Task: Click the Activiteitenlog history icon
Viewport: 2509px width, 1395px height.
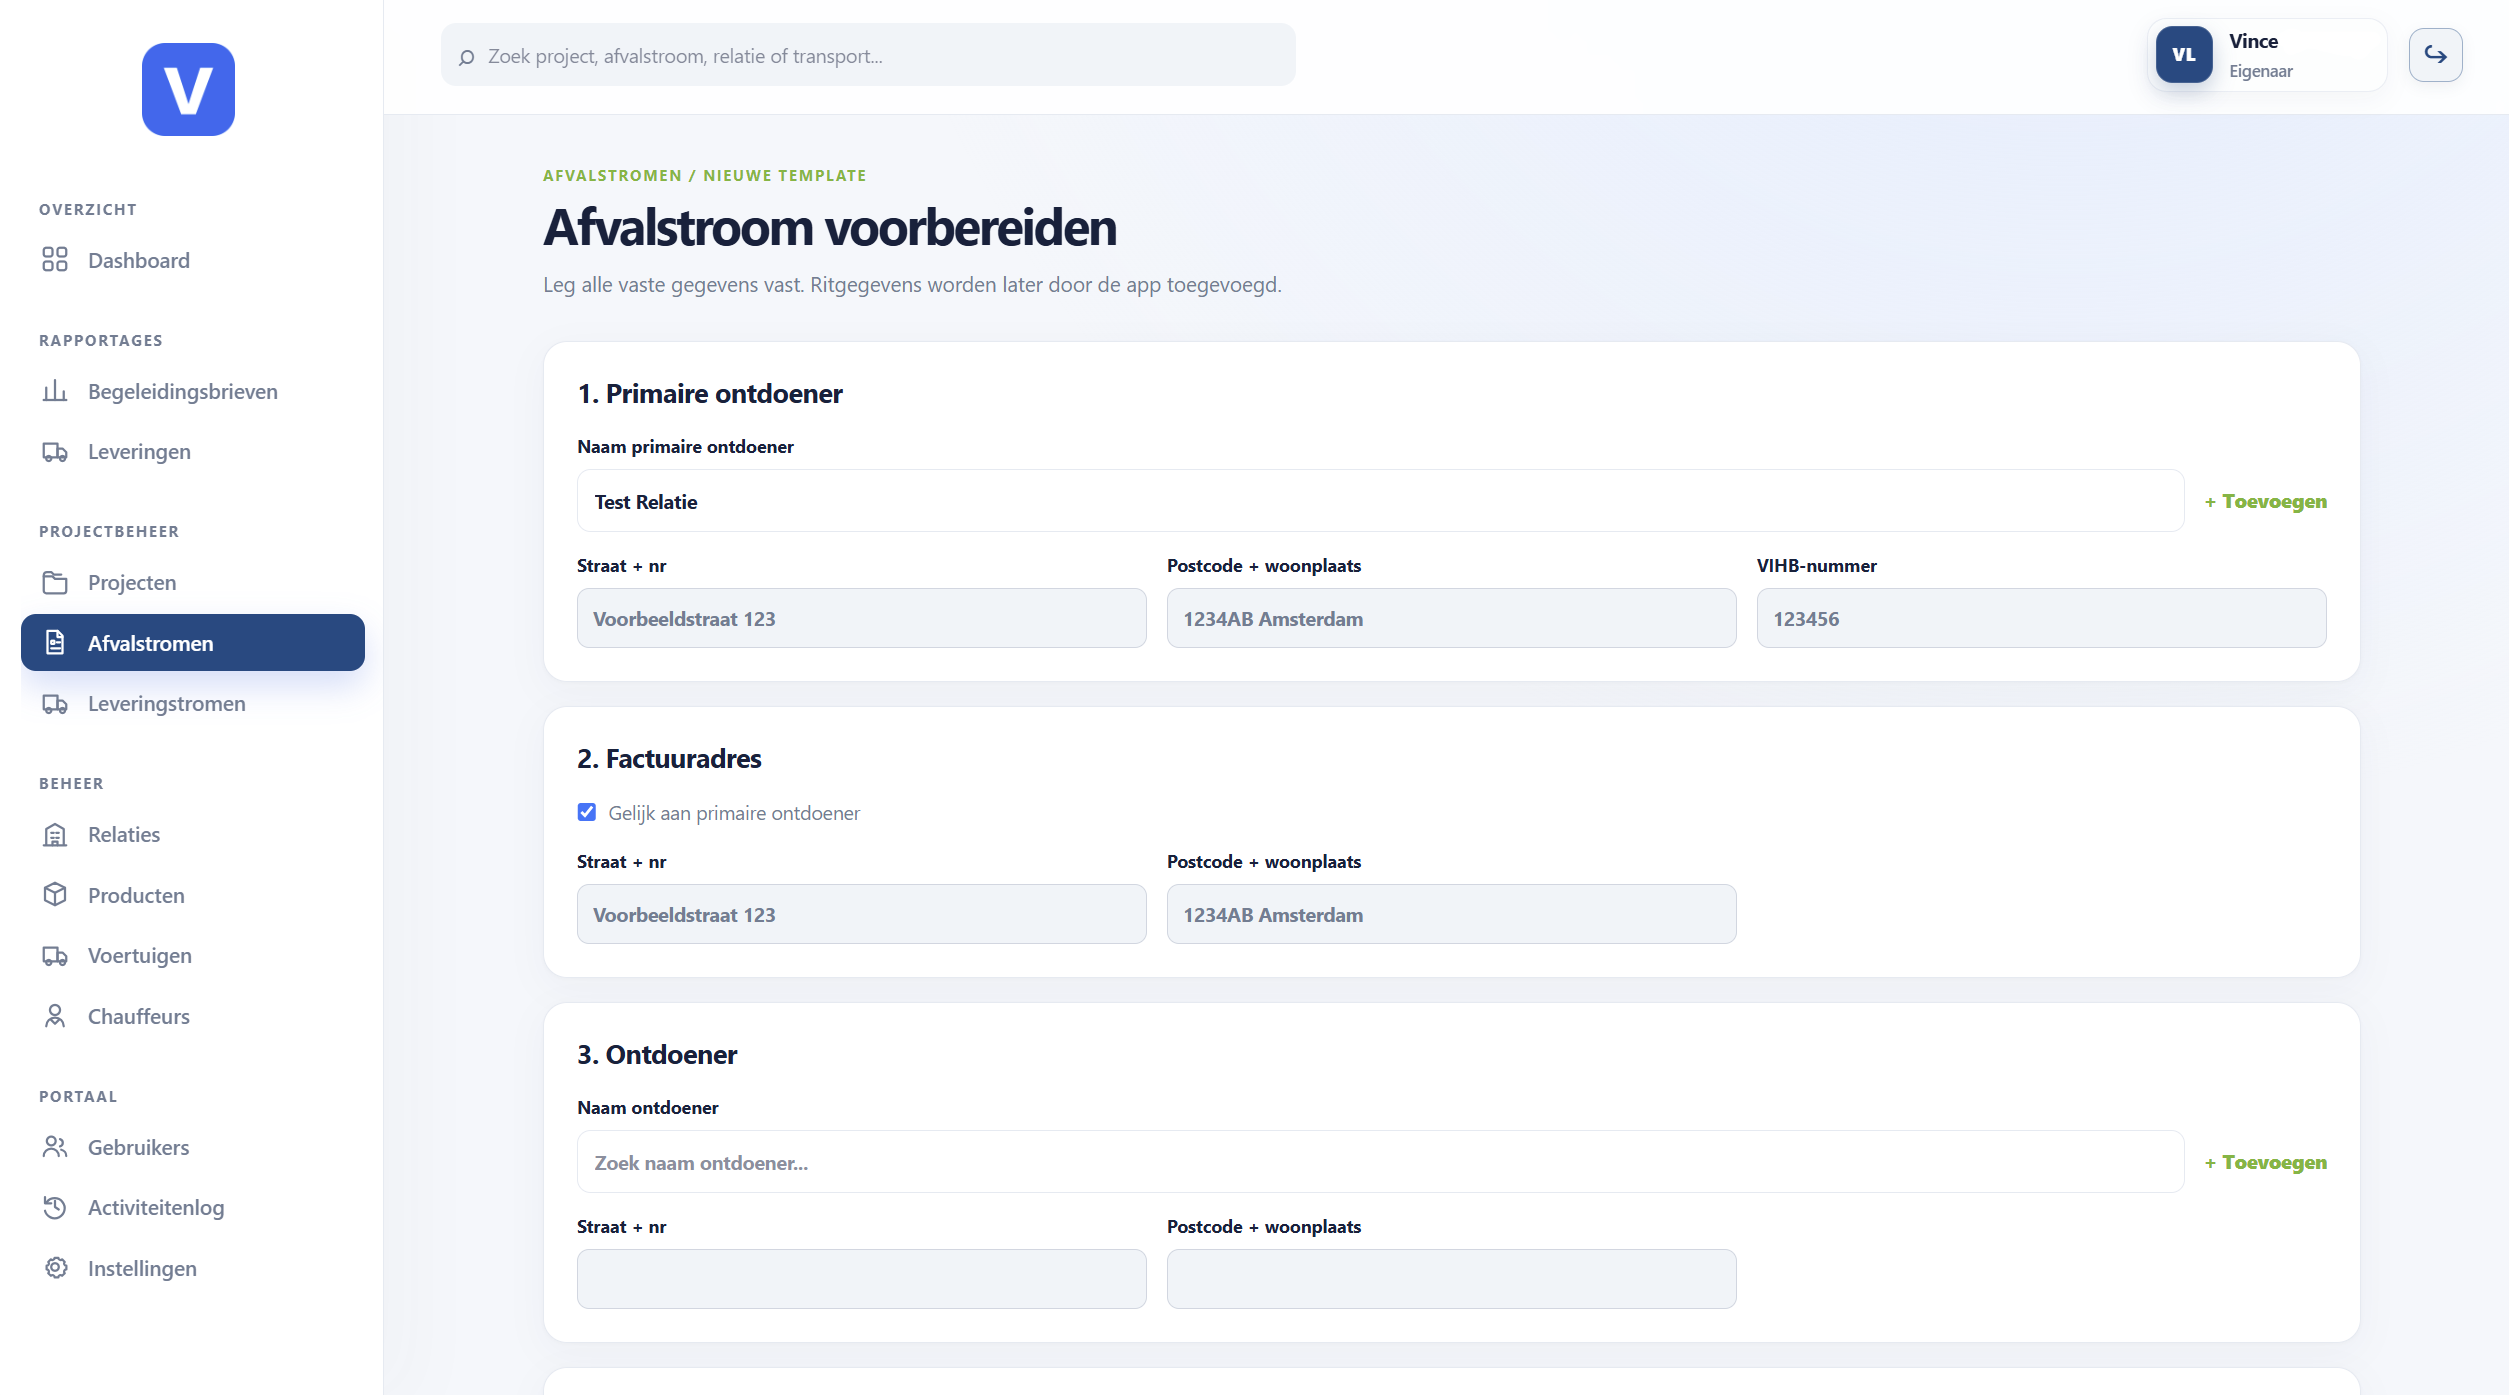Action: point(55,1208)
